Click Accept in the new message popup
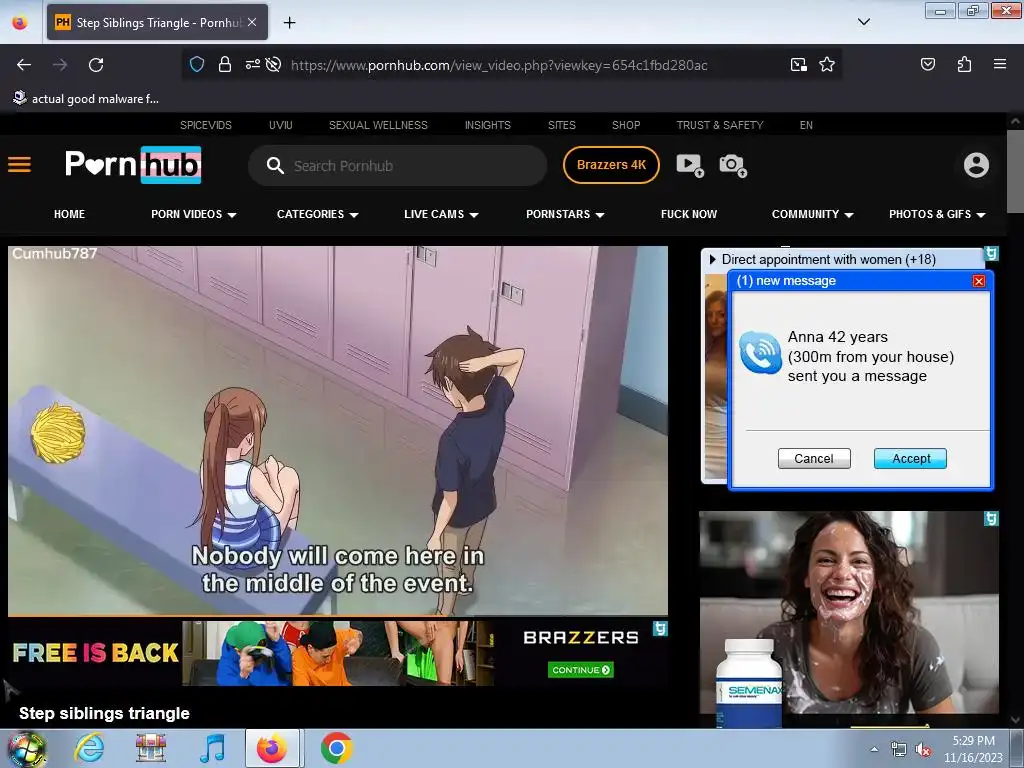 point(910,458)
